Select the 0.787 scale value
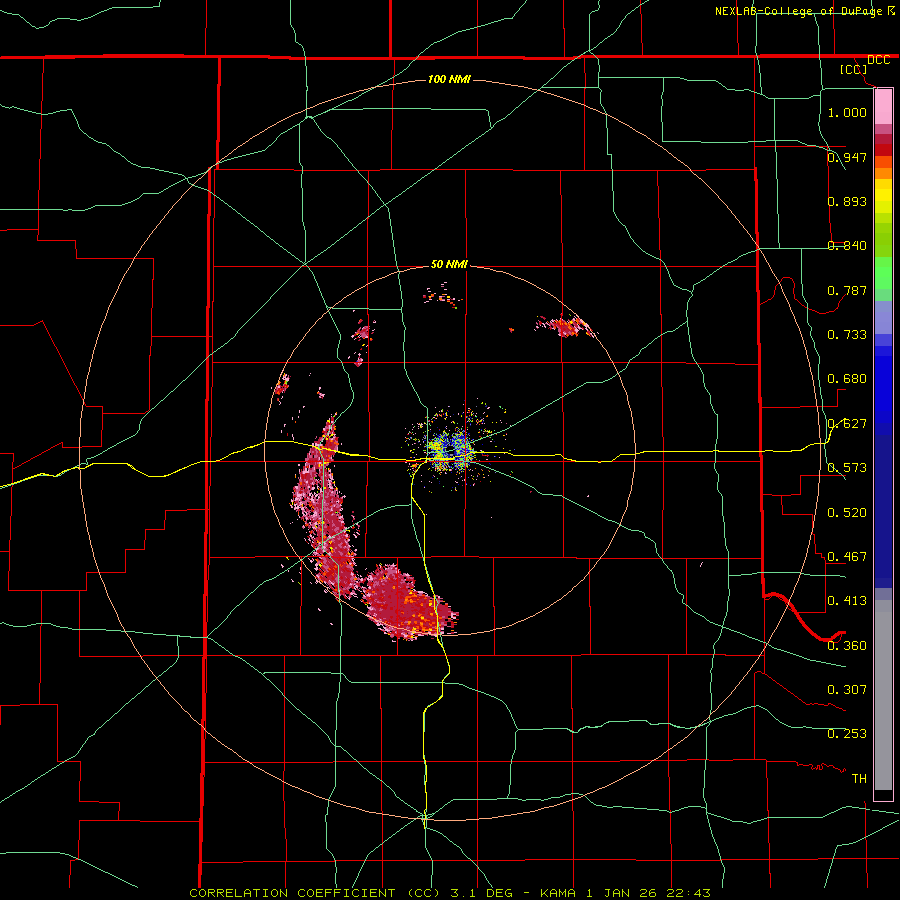 pyautogui.click(x=847, y=290)
